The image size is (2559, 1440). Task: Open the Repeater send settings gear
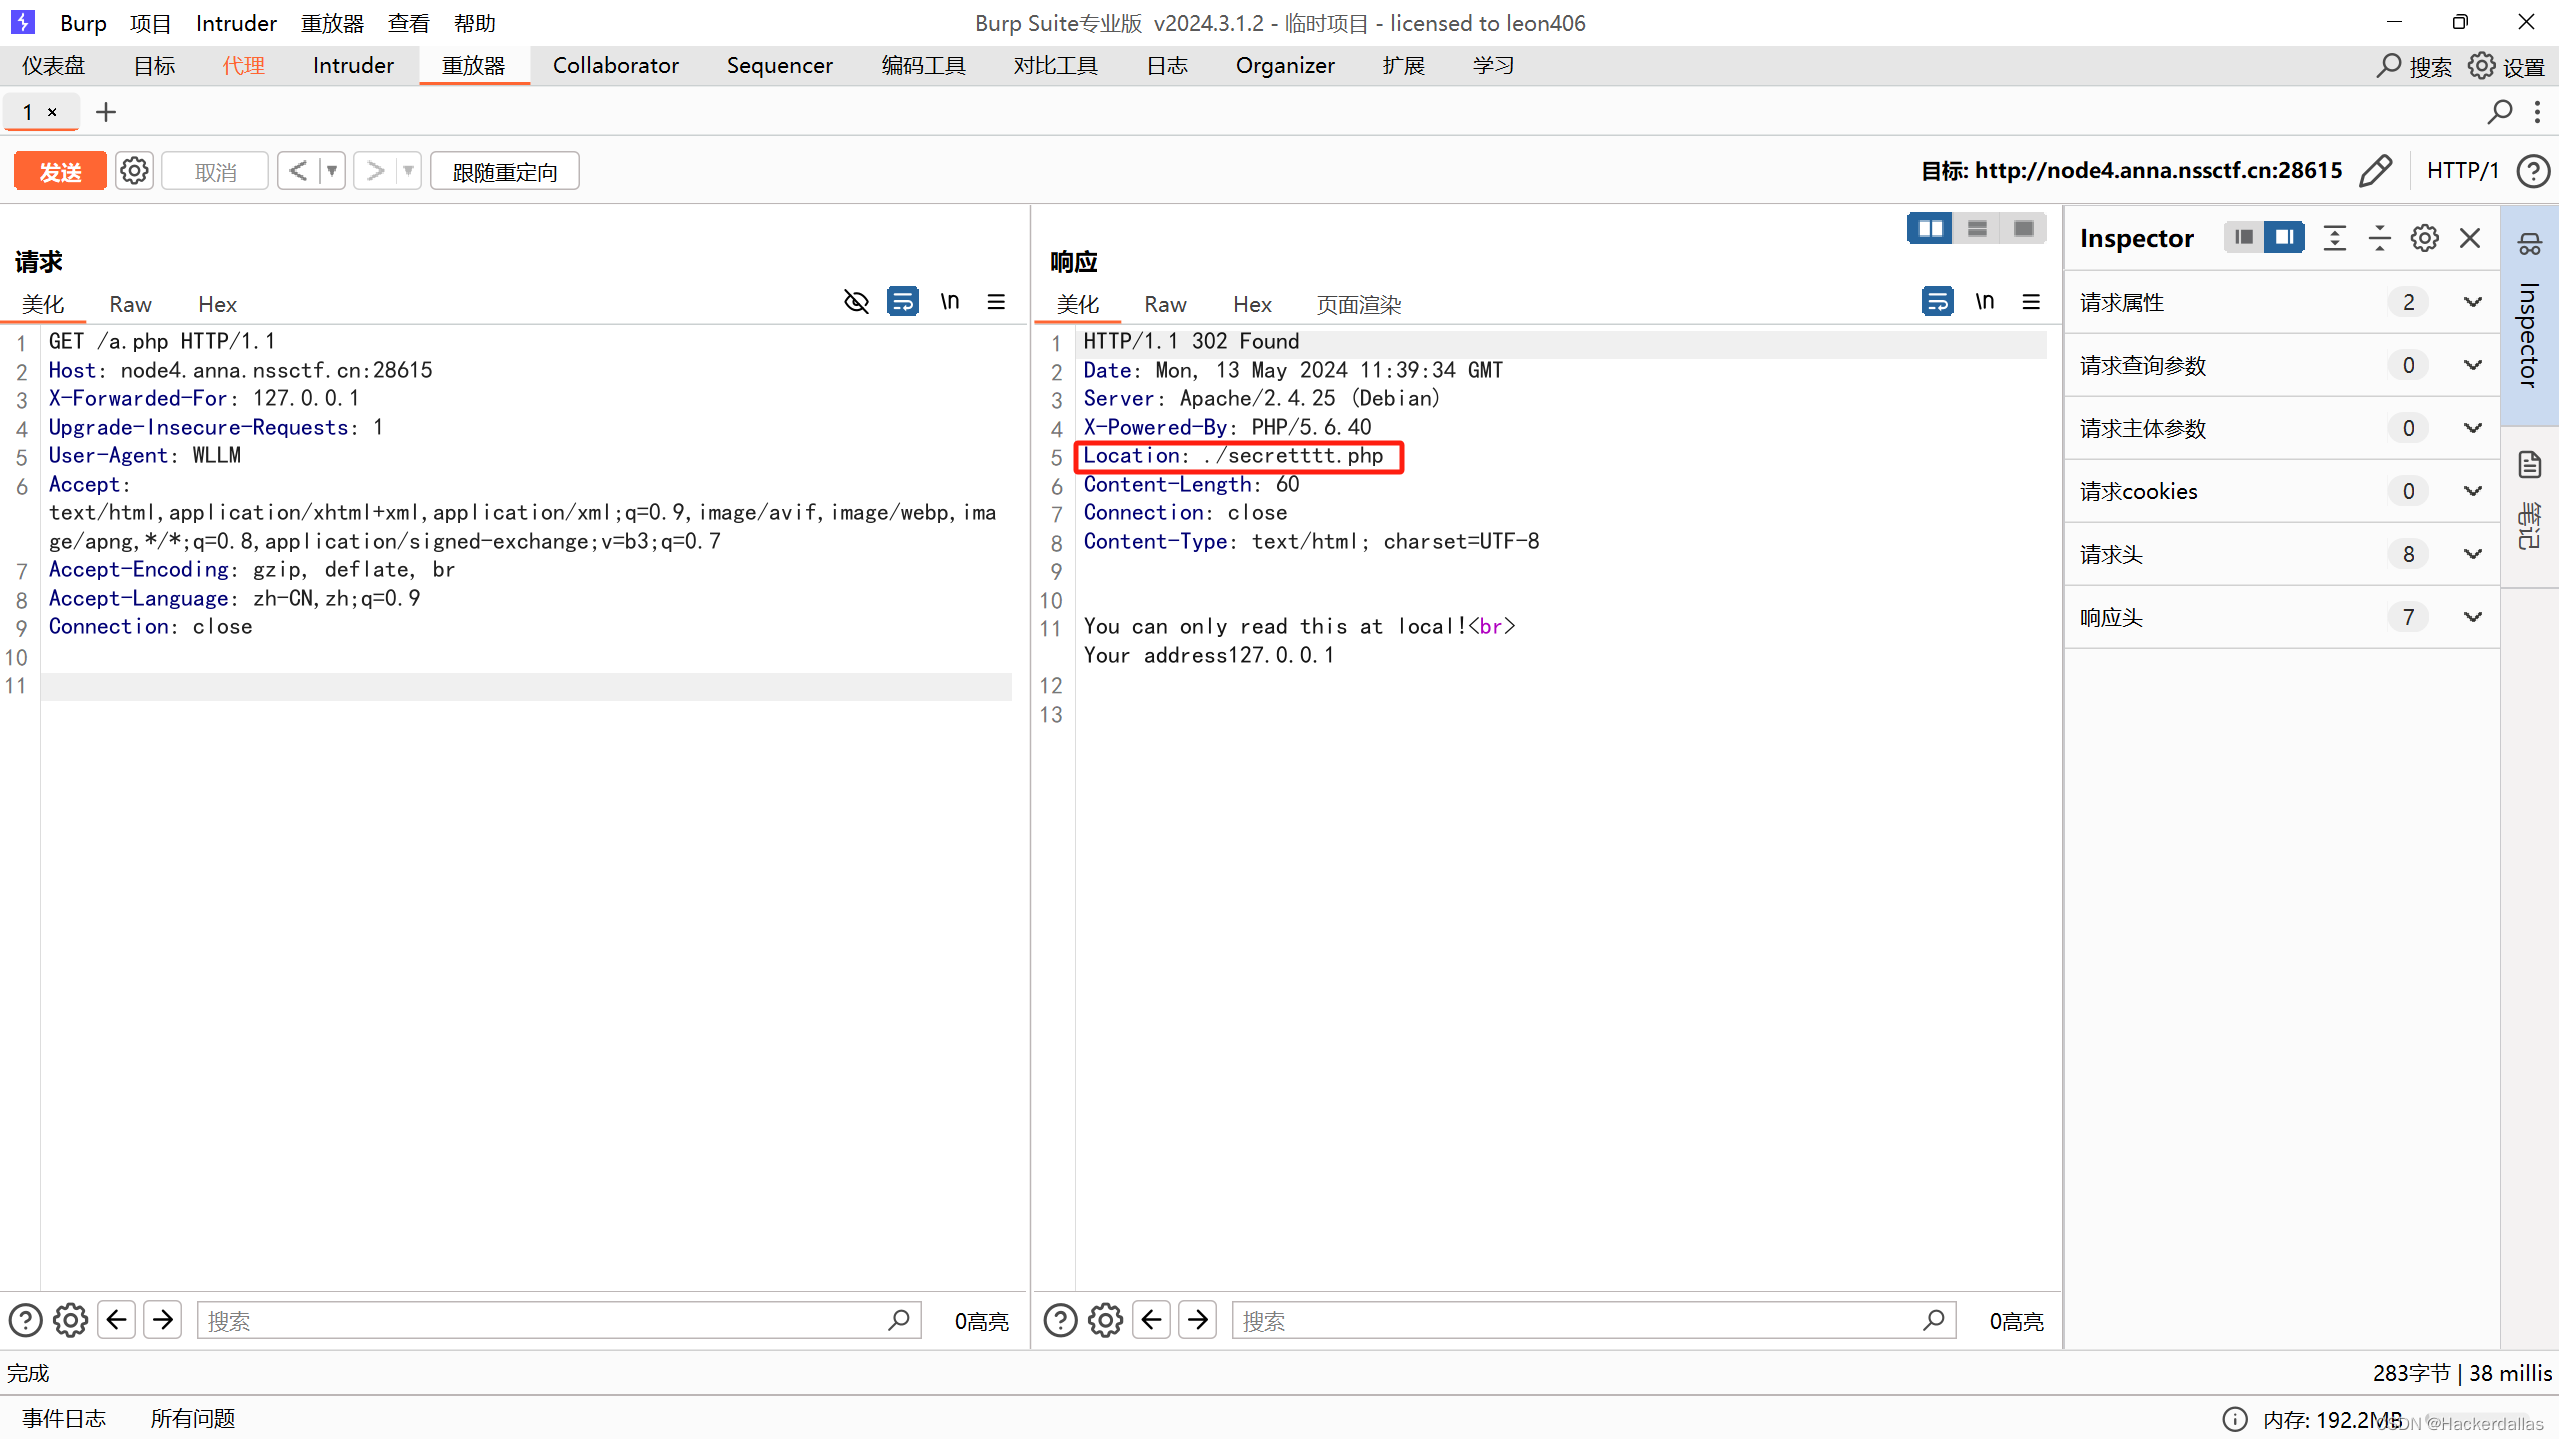134,171
